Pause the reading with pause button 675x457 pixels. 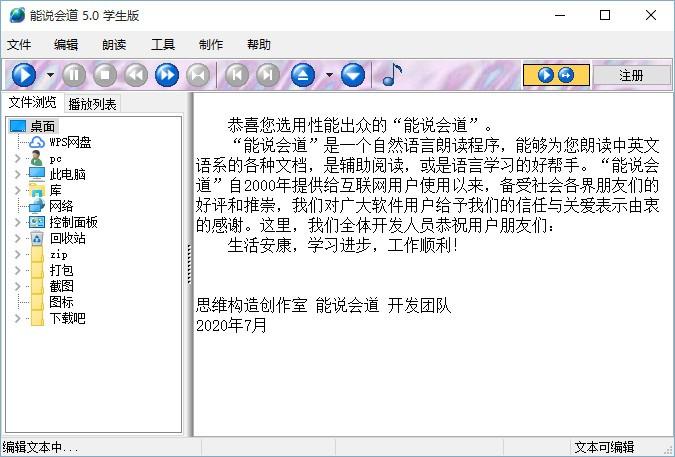tap(74, 75)
